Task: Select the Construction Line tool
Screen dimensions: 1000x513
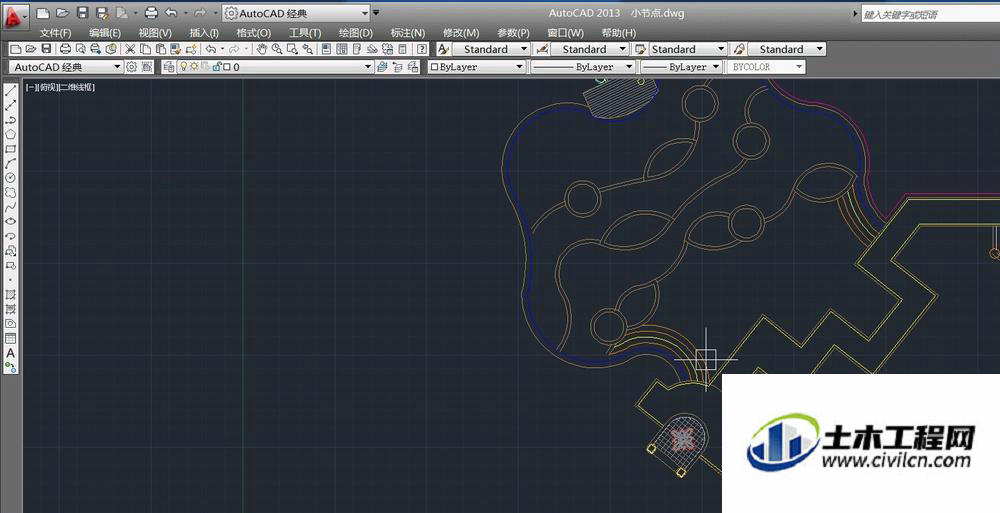Action: pos(11,105)
